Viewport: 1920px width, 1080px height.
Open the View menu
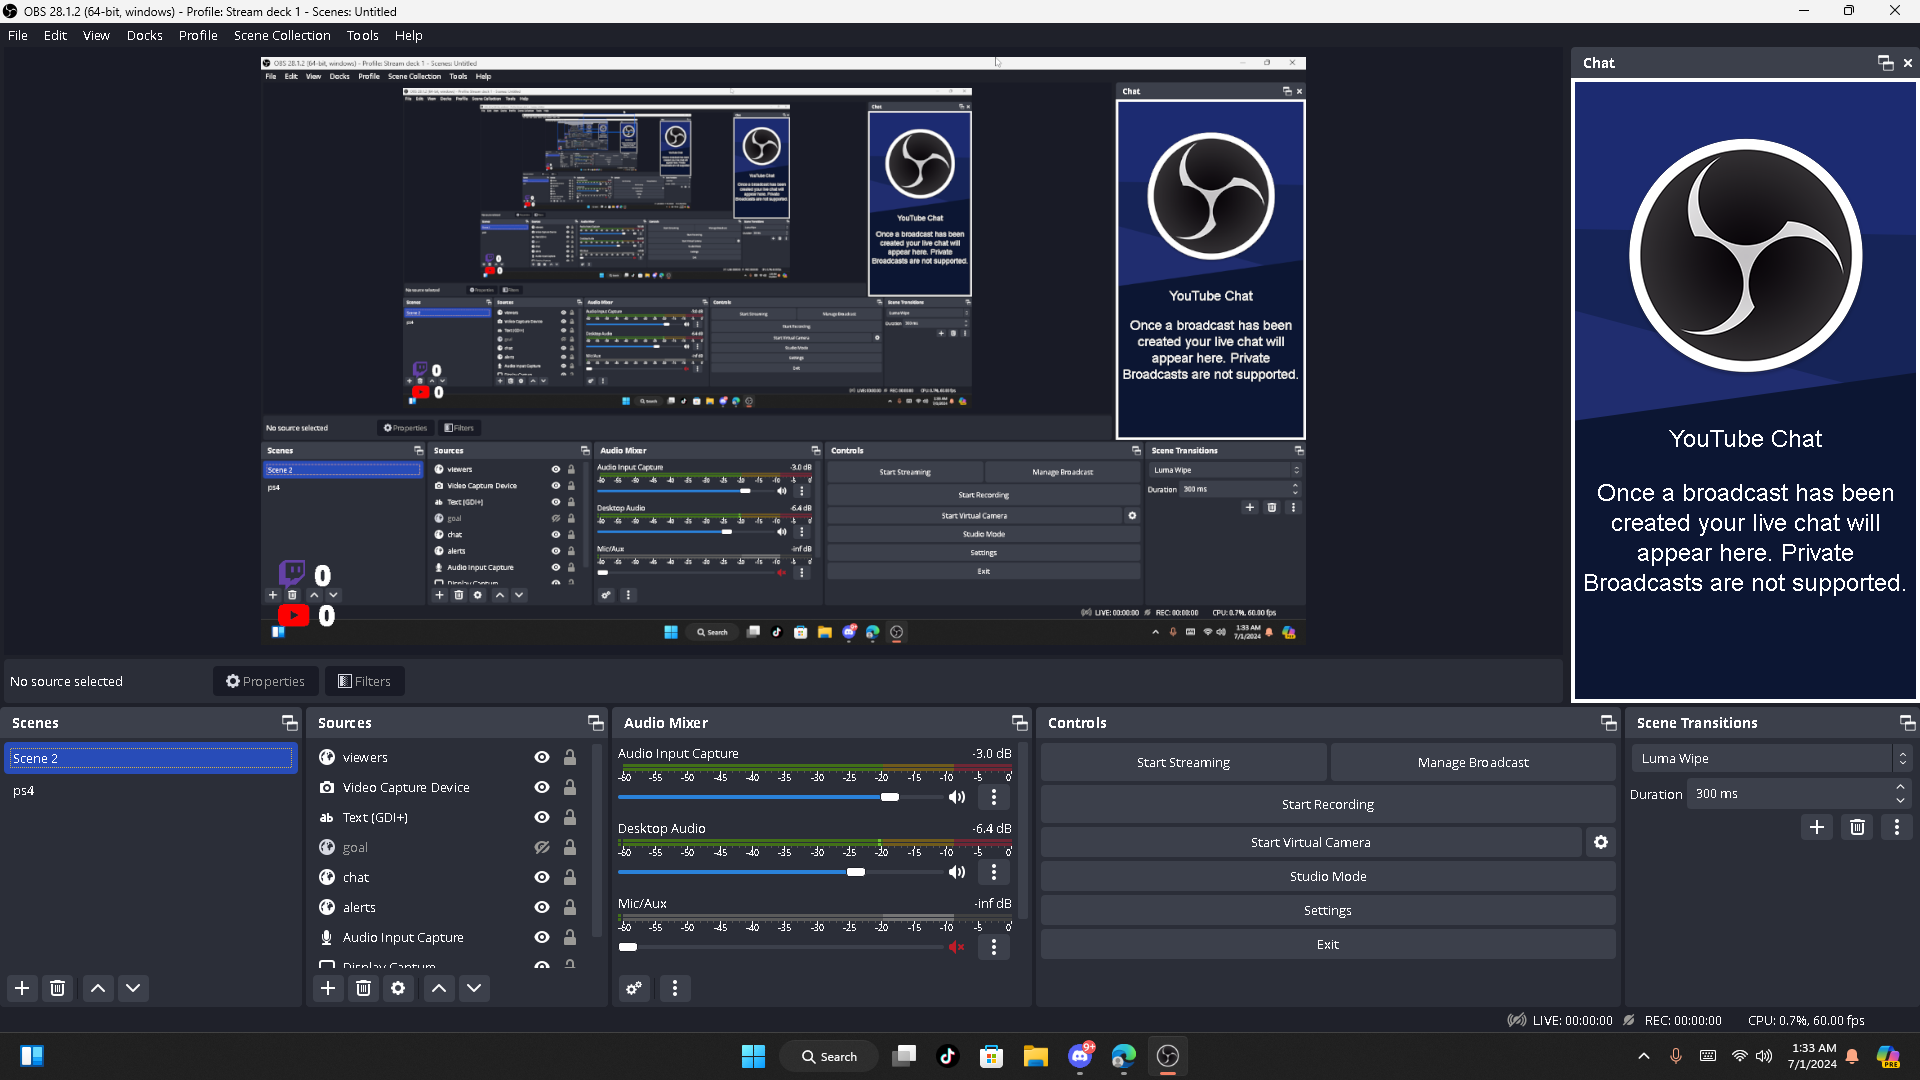(x=96, y=35)
